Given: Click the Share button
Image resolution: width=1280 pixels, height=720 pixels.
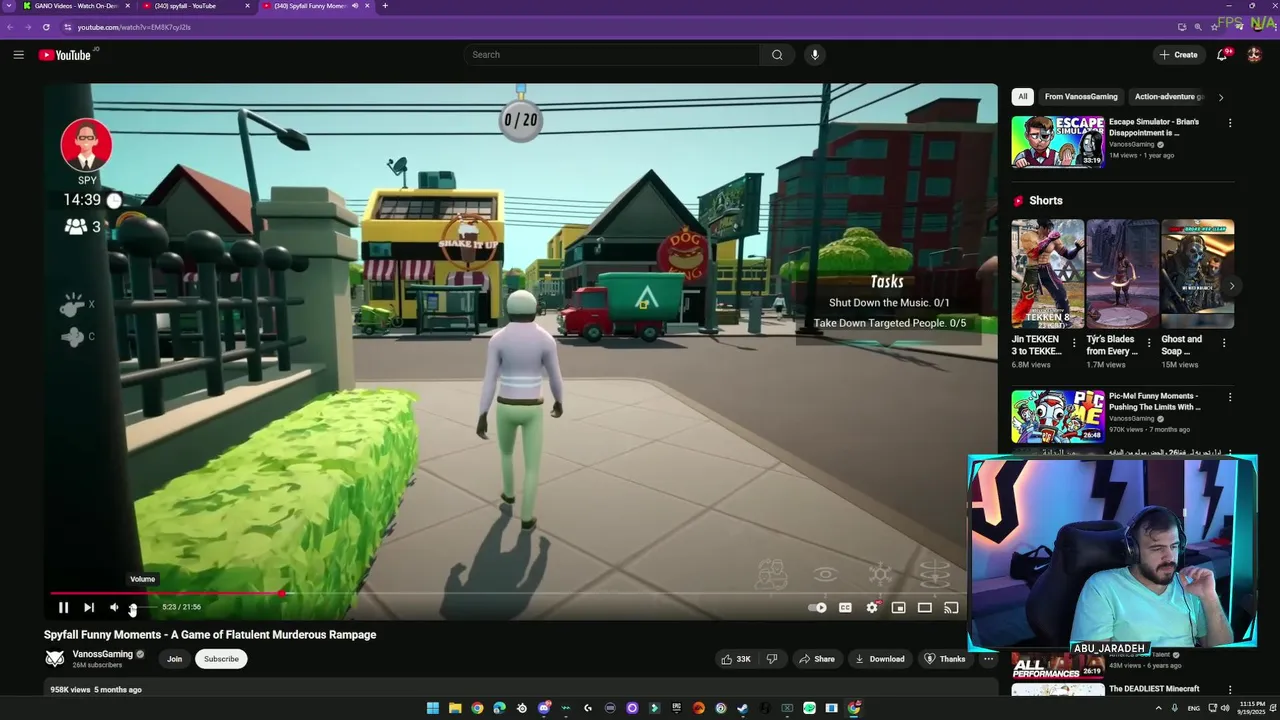Looking at the screenshot, I should click(816, 659).
